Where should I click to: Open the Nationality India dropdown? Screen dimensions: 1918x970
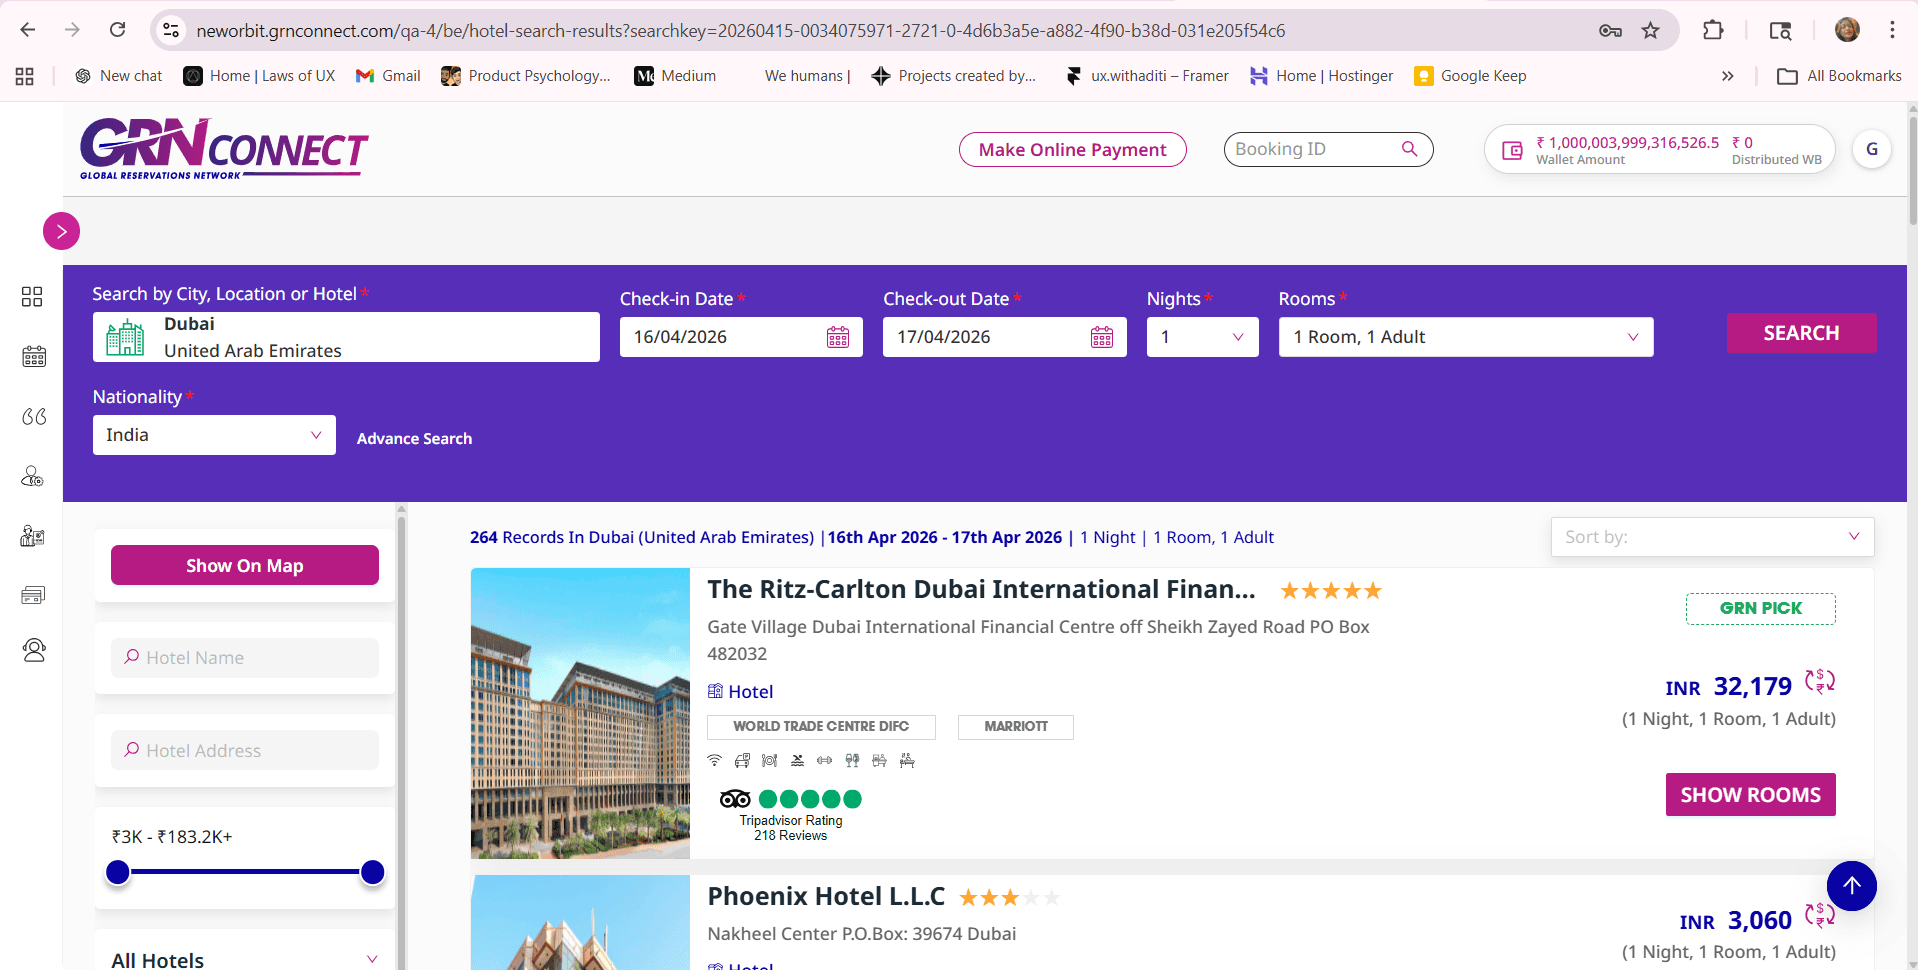[x=214, y=435]
